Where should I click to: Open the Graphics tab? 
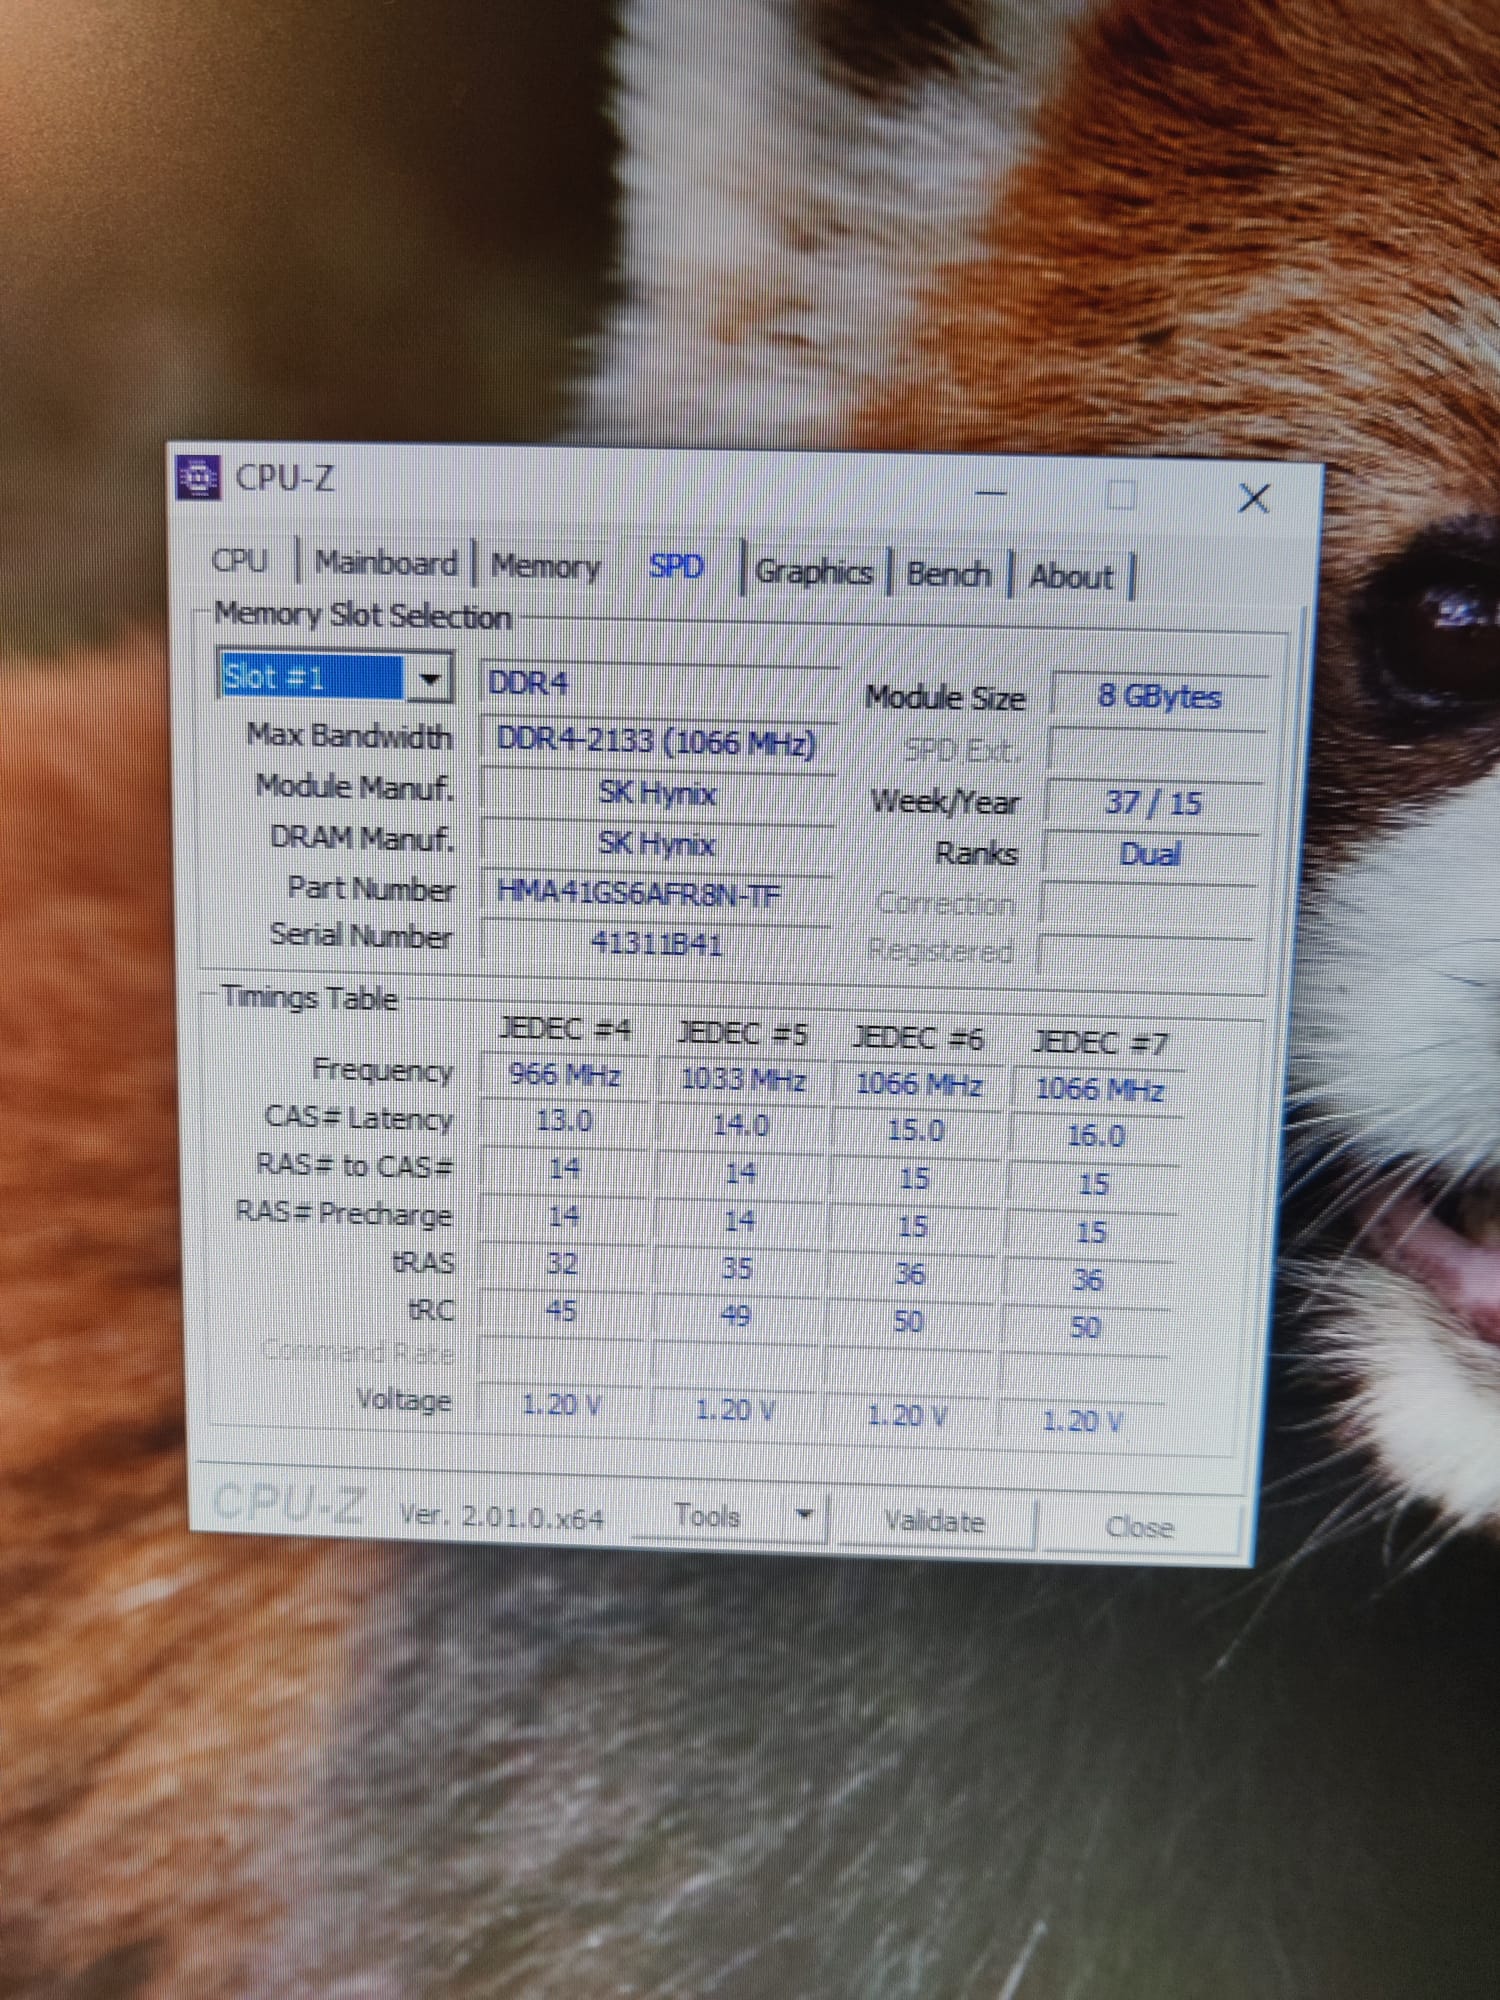tap(814, 572)
